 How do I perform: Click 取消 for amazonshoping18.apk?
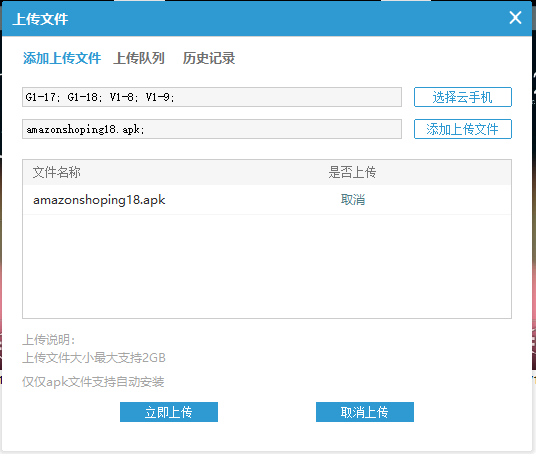pyautogui.click(x=353, y=200)
